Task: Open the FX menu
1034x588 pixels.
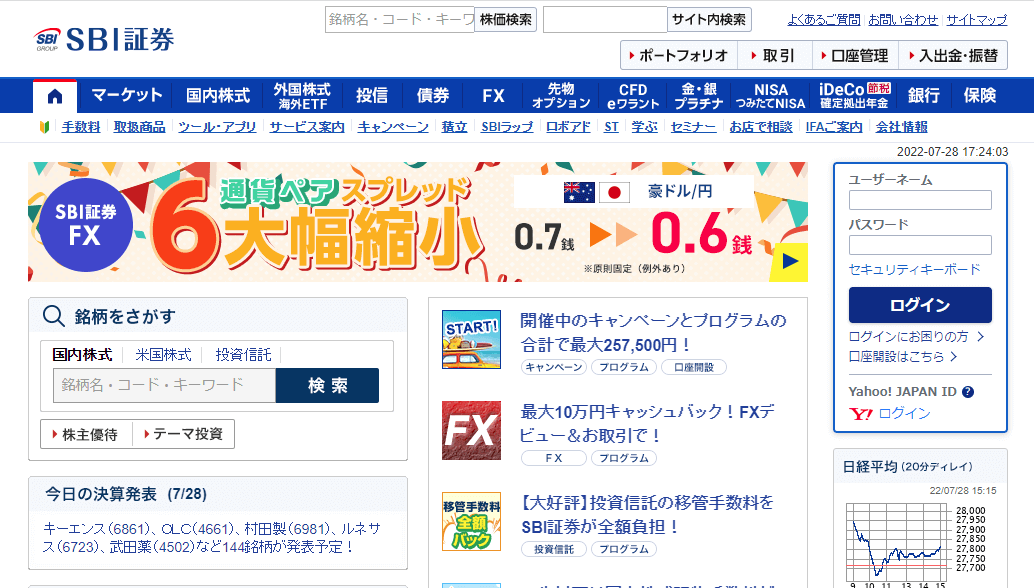Action: [x=493, y=96]
